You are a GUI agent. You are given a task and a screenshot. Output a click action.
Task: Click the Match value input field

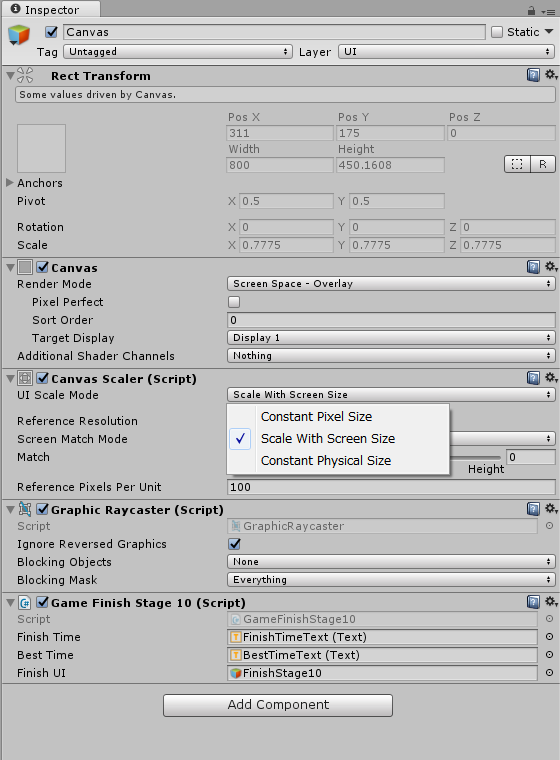click(x=531, y=457)
